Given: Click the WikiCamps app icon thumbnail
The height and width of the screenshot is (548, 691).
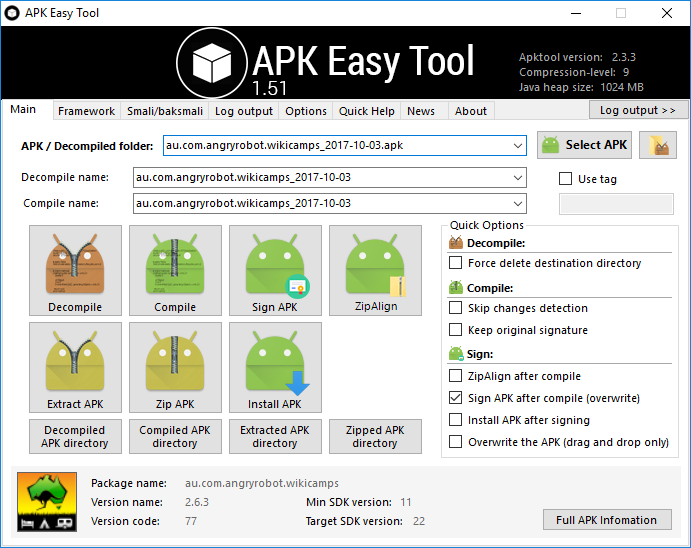Looking at the screenshot, I should tap(47, 502).
